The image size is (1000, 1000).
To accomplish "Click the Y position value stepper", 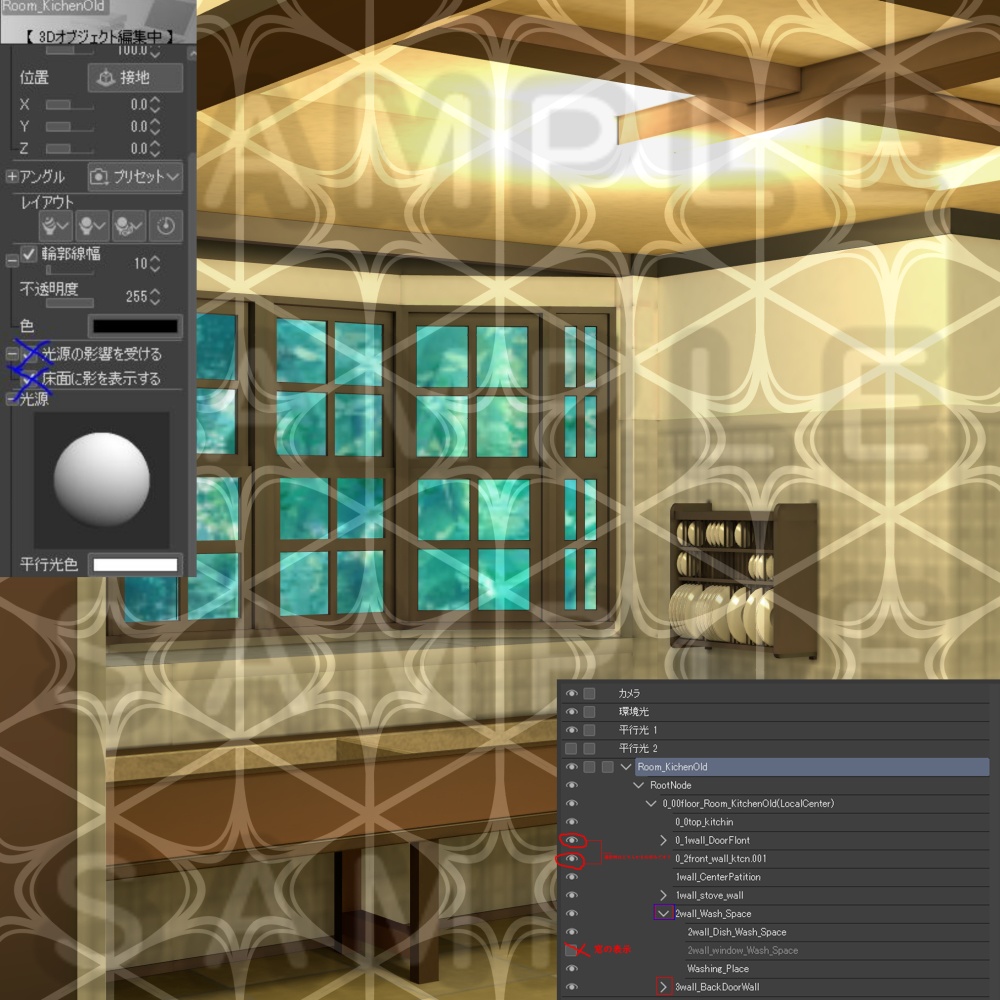I will click(x=154, y=127).
